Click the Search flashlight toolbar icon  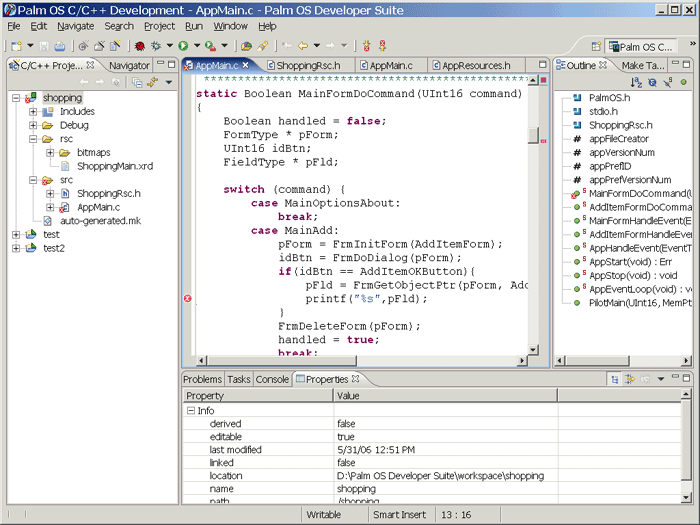262,46
